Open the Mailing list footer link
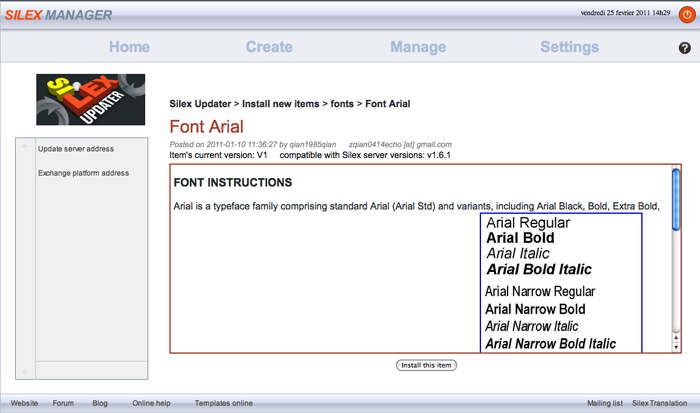 (605, 403)
